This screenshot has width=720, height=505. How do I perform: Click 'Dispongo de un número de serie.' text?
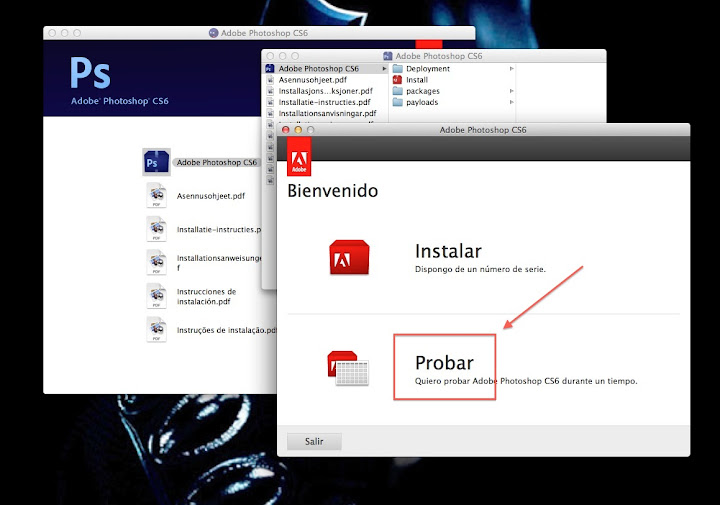click(480, 269)
